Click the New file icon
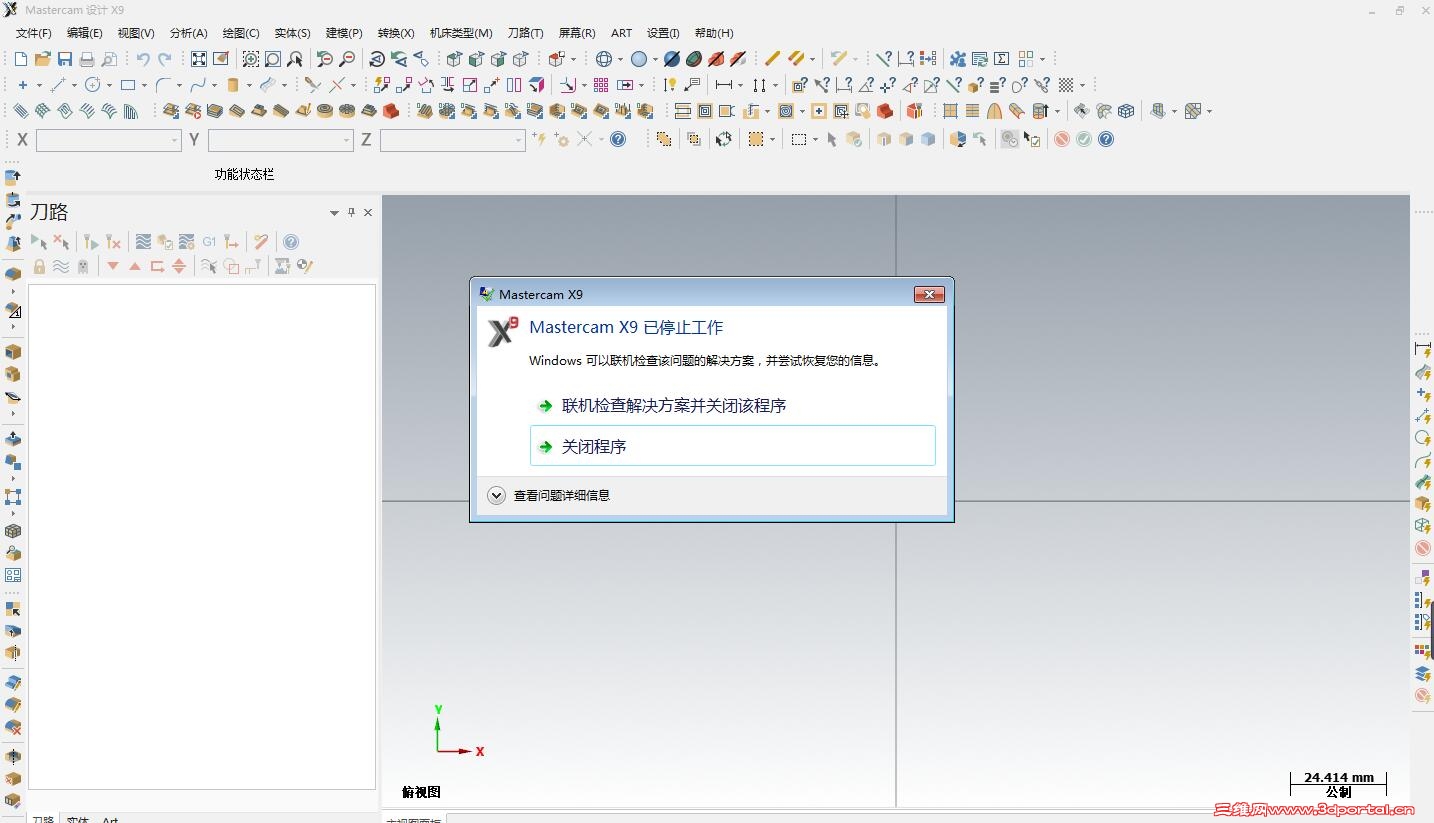This screenshot has height=823, width=1434. [x=21, y=59]
